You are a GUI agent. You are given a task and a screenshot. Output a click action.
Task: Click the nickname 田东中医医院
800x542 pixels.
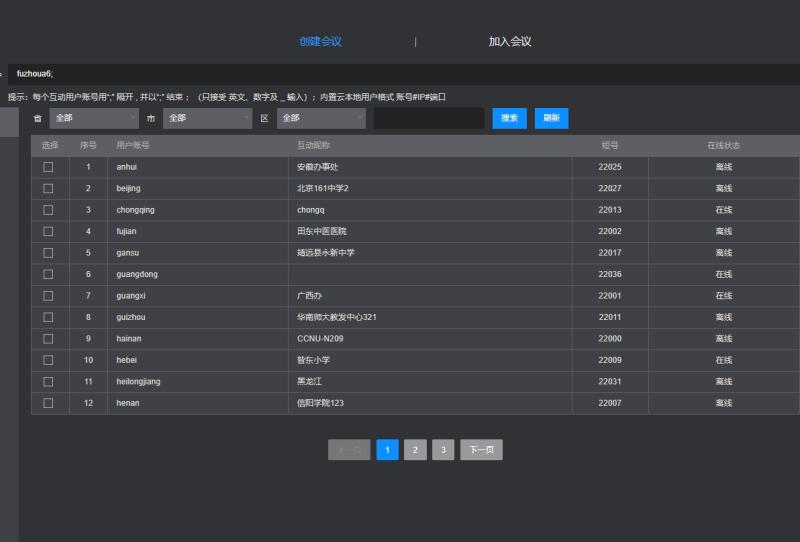[322, 231]
